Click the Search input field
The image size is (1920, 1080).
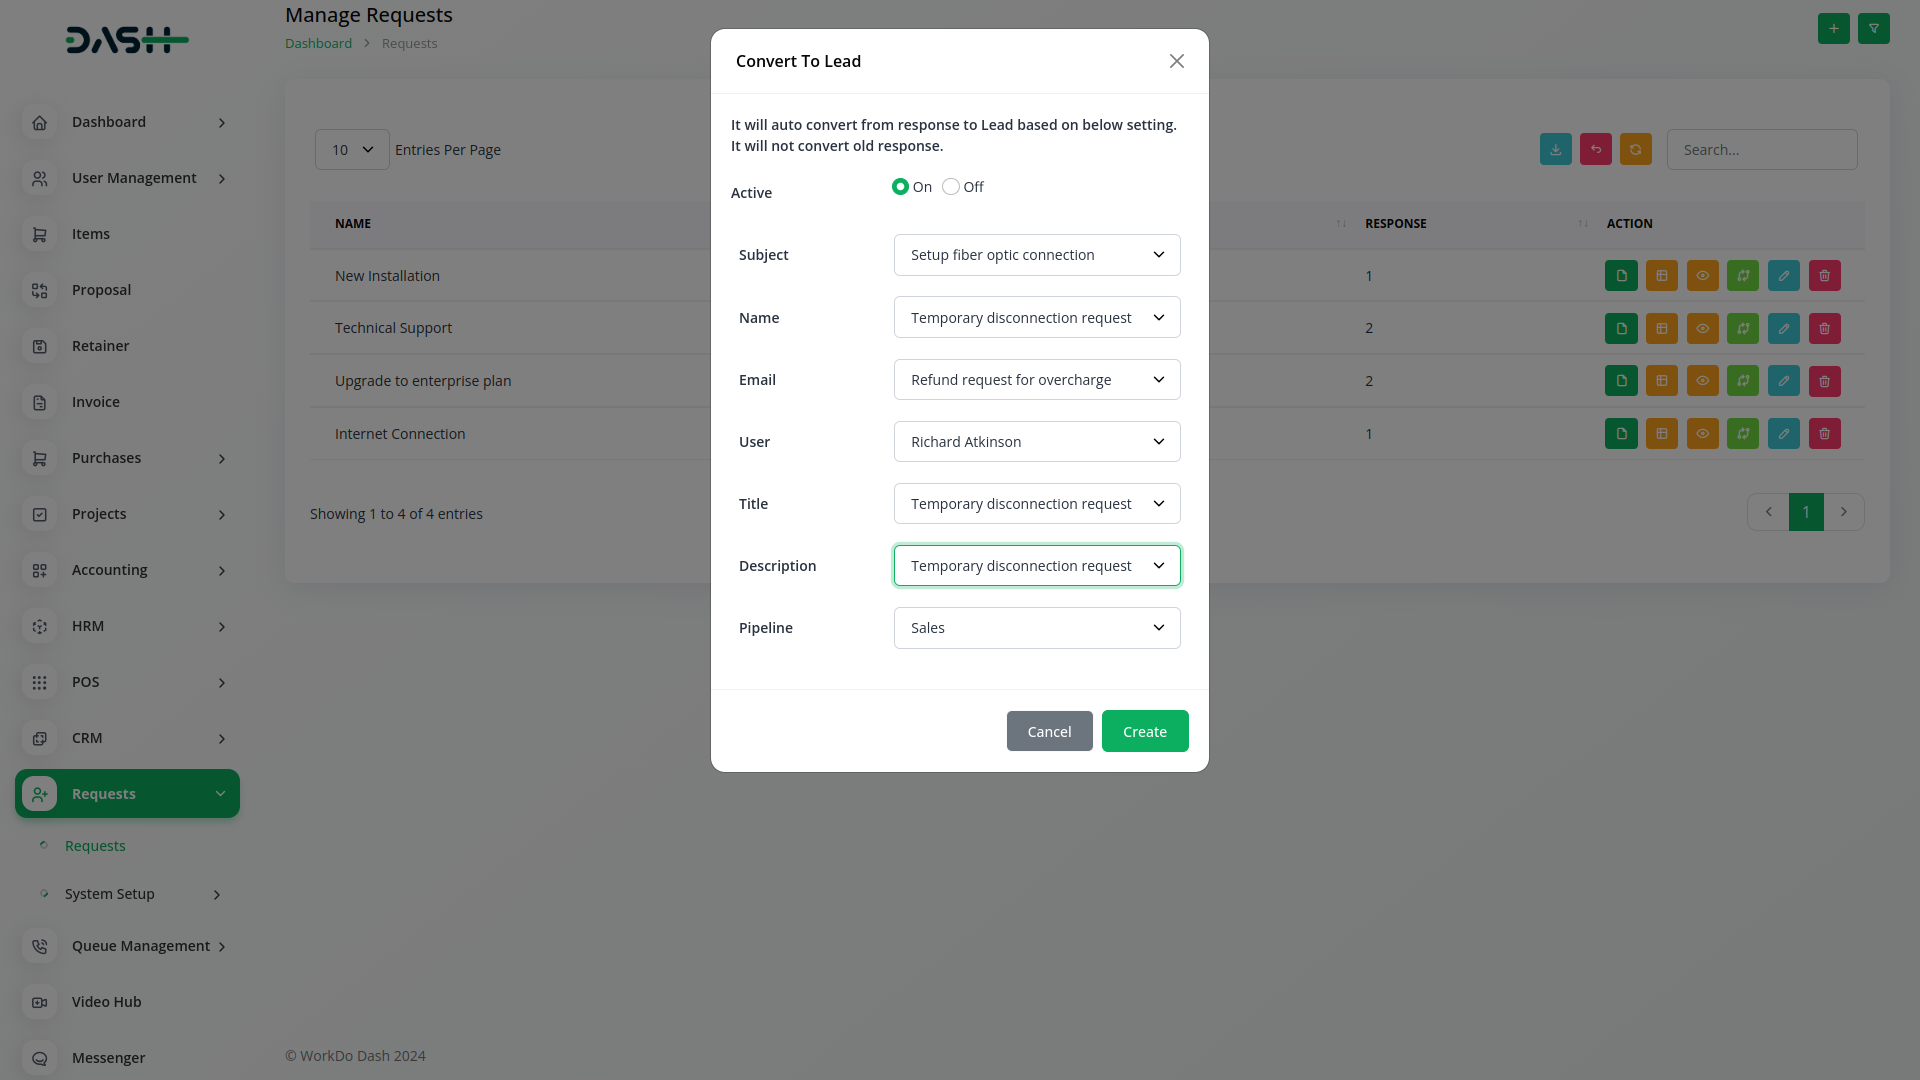coord(1761,150)
